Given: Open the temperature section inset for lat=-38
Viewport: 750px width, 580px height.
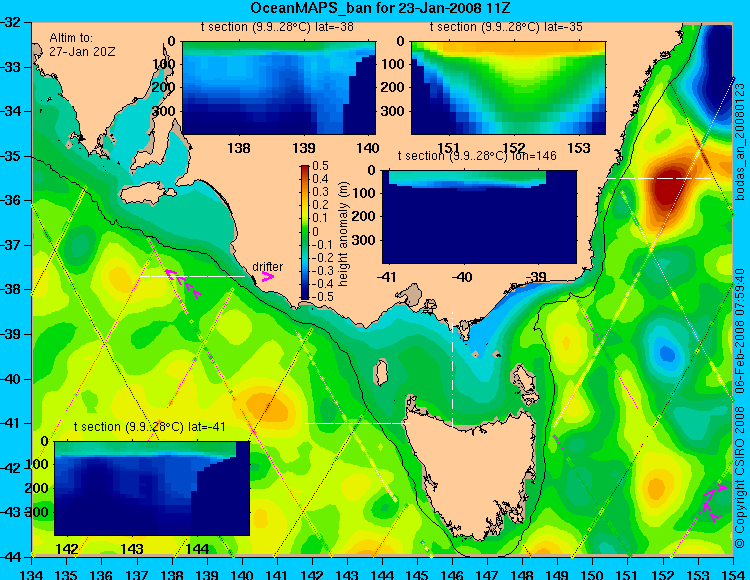Looking at the screenshot, I should [x=279, y=88].
